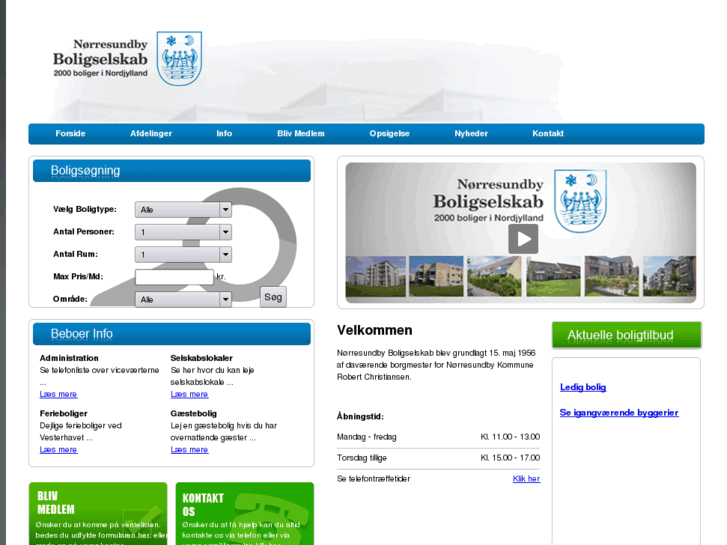This screenshot has width=727, height=545.
Task: Open Nyheder from the navigation bar
Action: click(x=471, y=134)
